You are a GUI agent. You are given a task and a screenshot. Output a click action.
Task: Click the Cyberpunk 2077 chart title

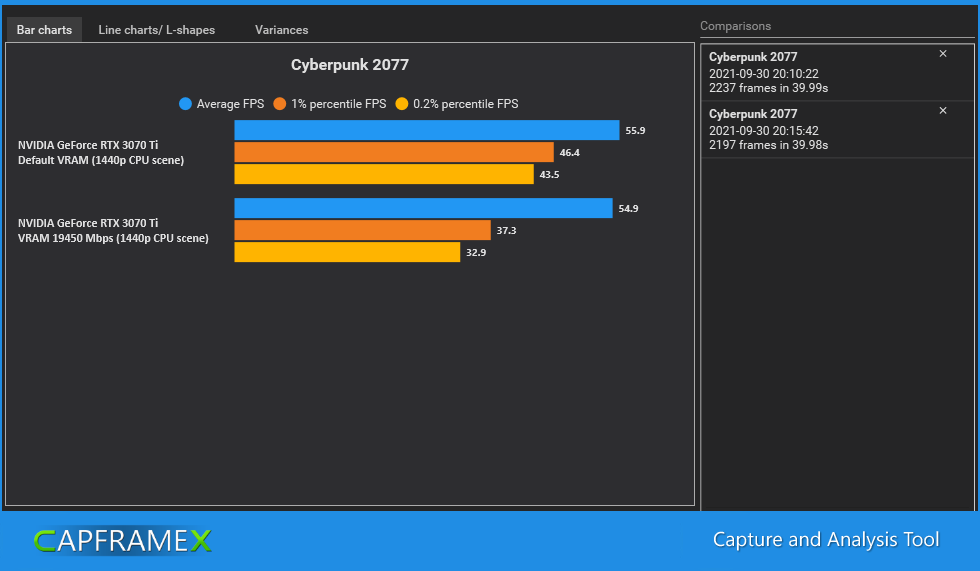pos(350,65)
